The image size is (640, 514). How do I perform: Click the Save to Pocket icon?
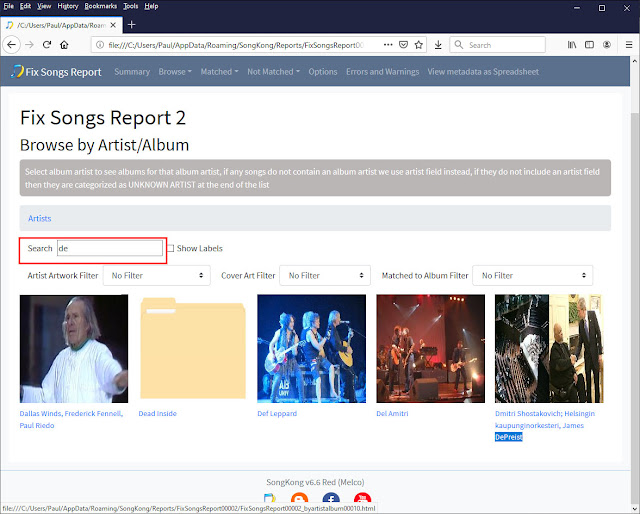point(403,45)
